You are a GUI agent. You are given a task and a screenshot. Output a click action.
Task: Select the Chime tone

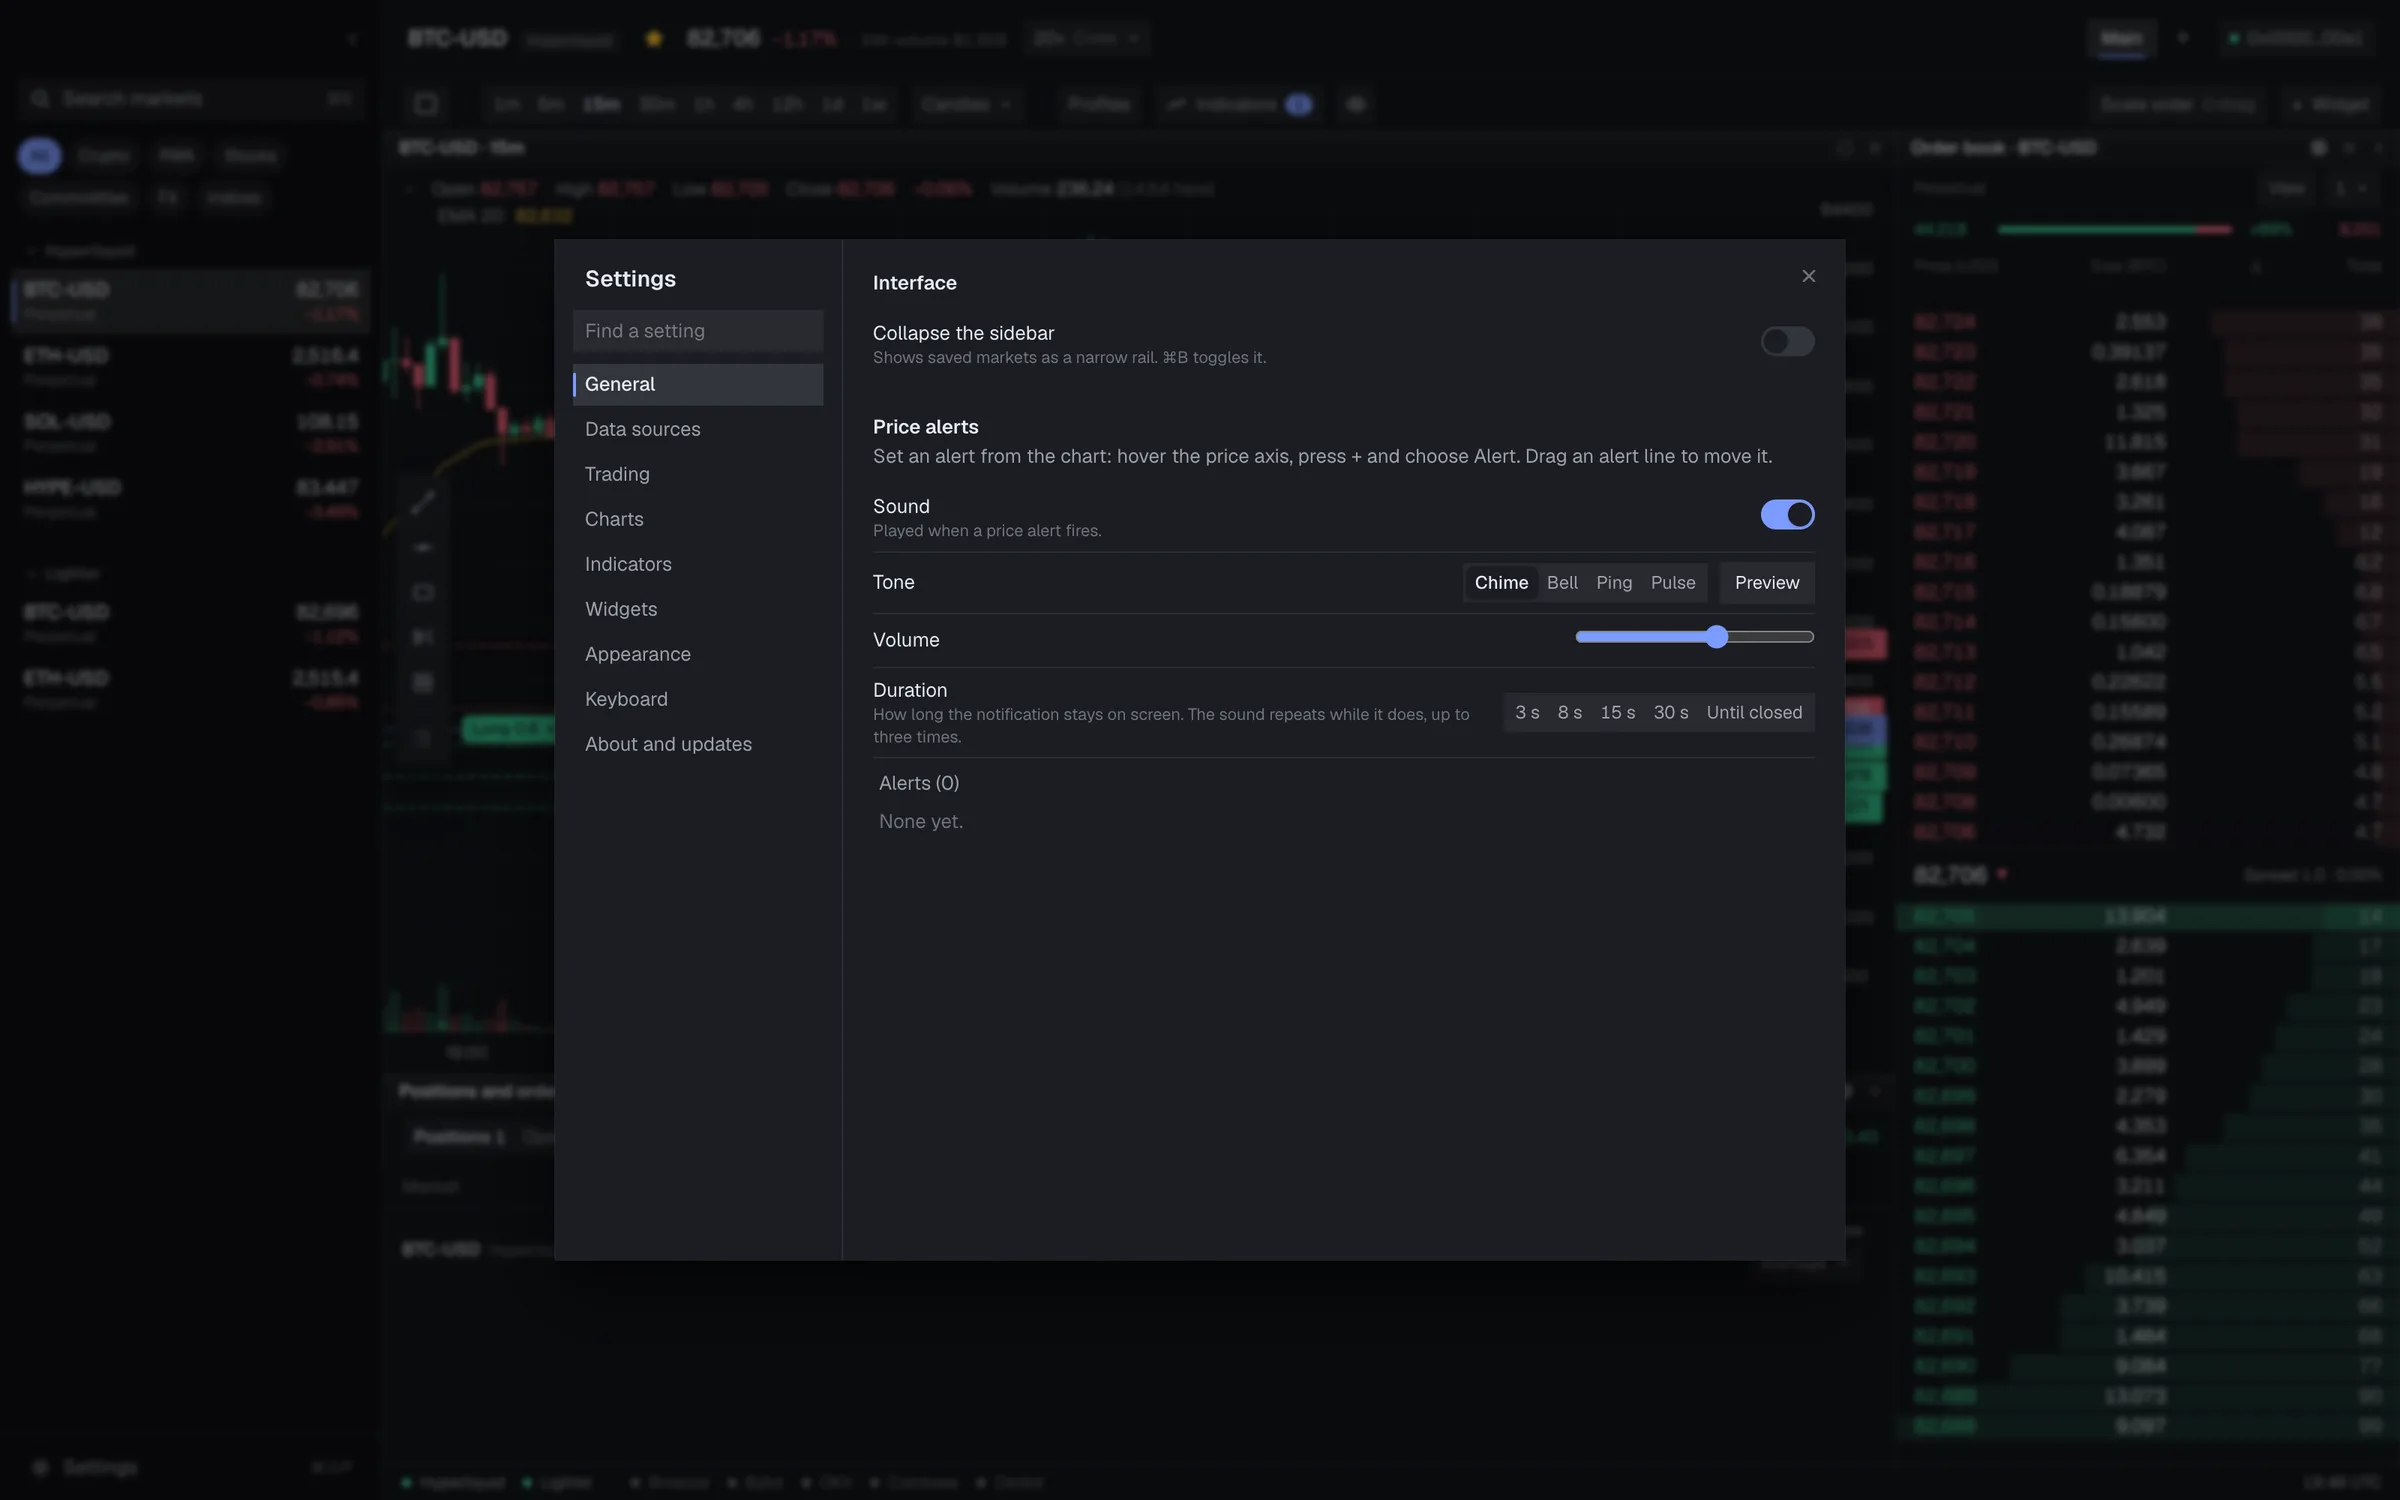pyautogui.click(x=1501, y=583)
